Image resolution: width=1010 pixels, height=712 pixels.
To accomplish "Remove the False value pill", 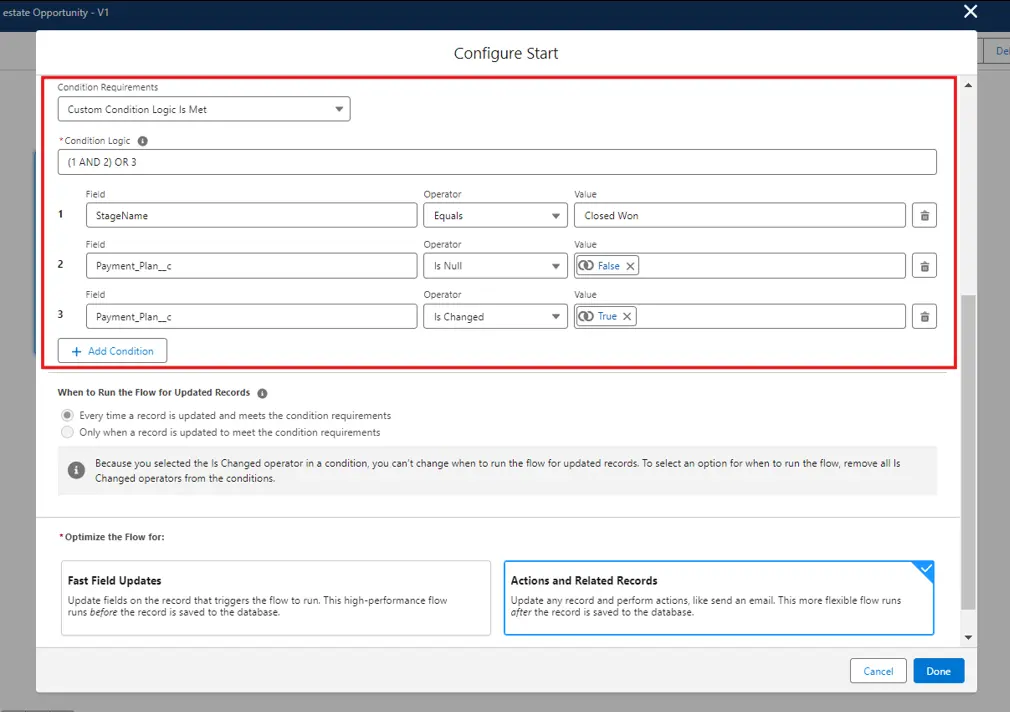I will pyautogui.click(x=630, y=266).
